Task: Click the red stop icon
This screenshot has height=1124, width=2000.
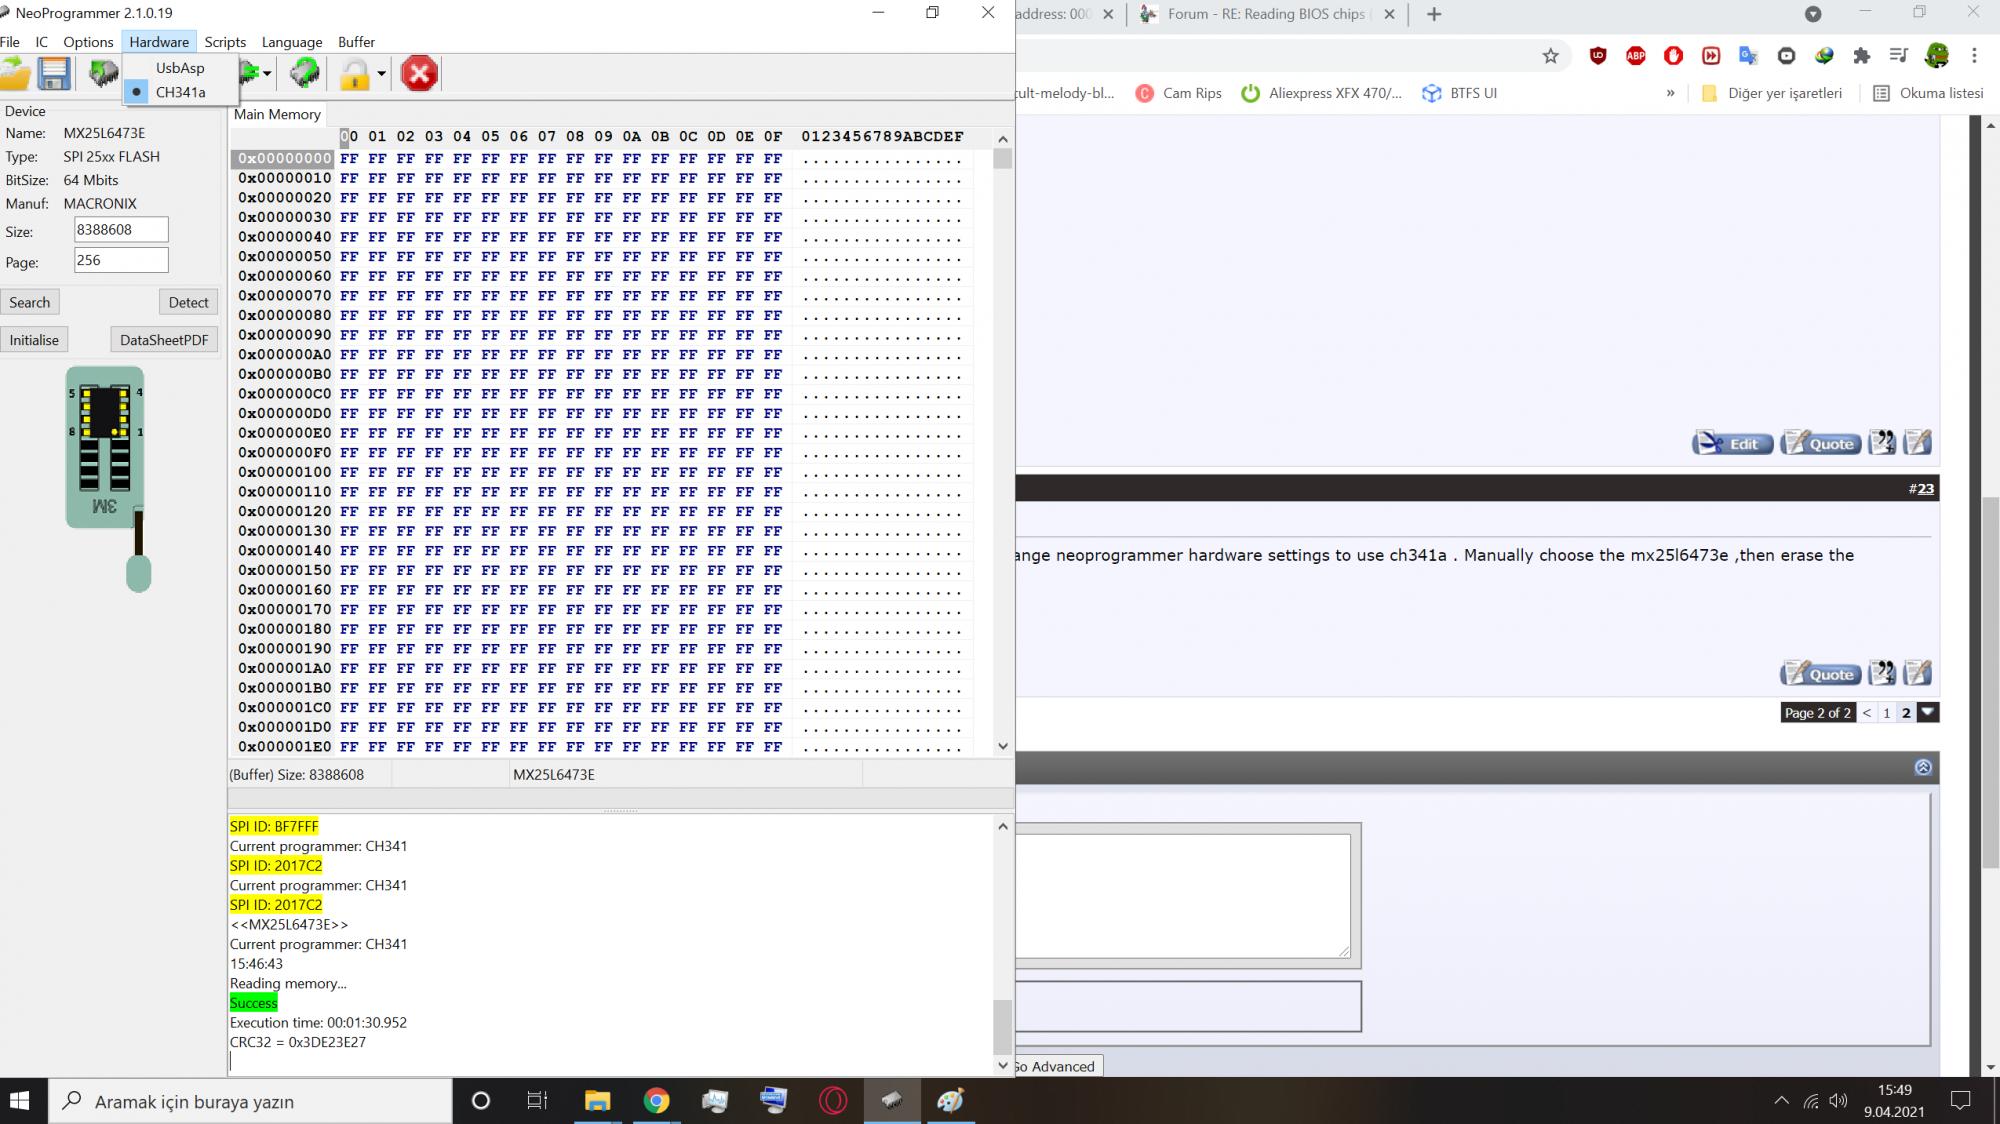Action: [x=419, y=74]
